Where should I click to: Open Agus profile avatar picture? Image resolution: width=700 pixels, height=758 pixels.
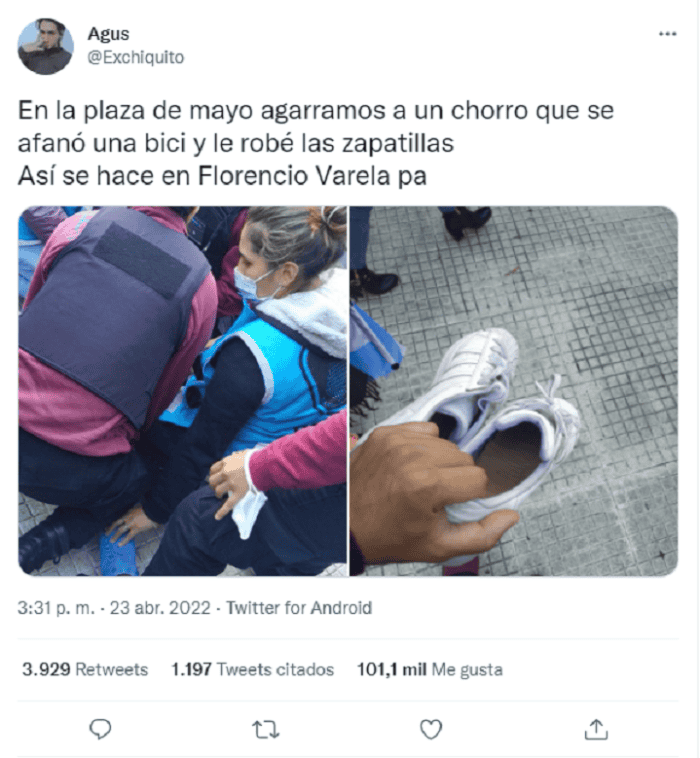coord(45,46)
